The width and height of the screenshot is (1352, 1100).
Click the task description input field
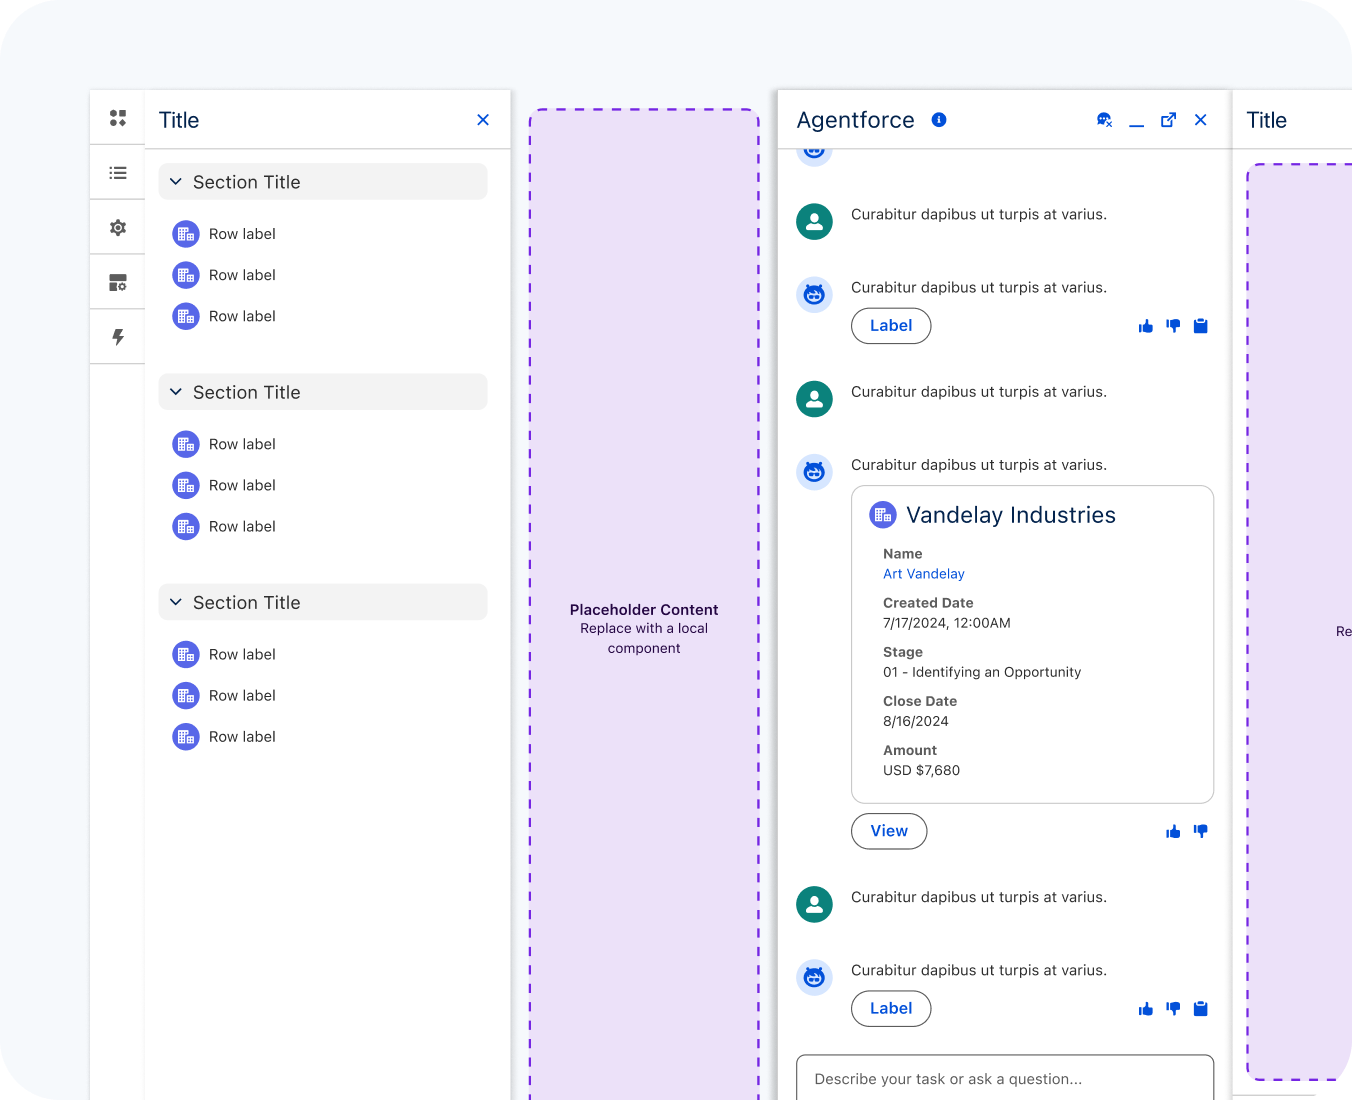click(x=1005, y=1078)
